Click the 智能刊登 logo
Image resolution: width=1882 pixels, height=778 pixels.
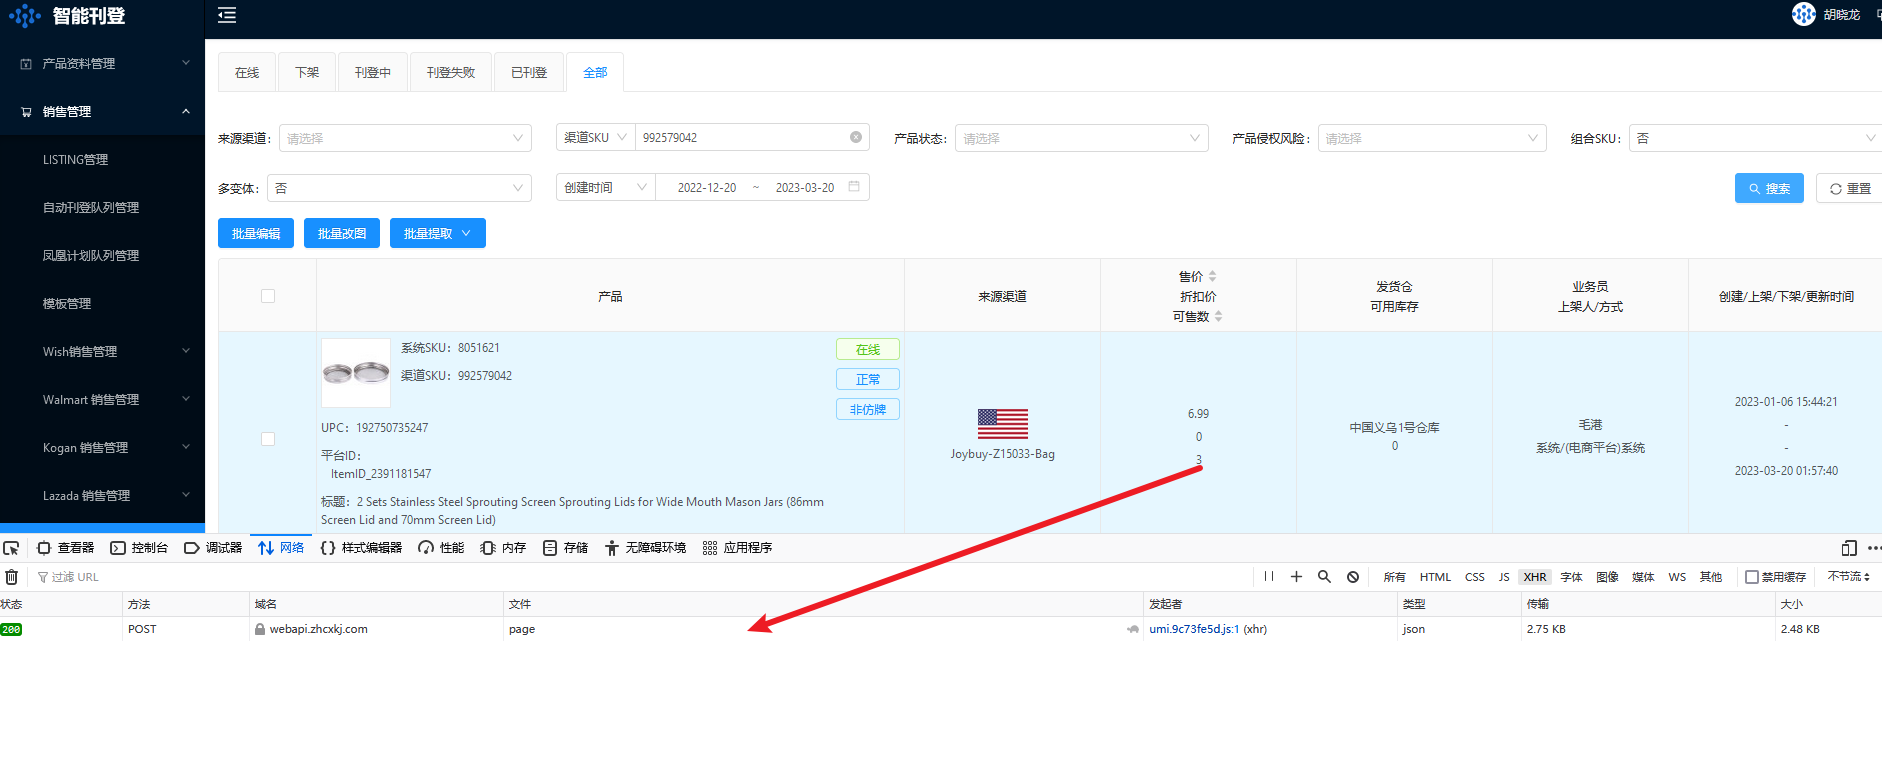[67, 16]
